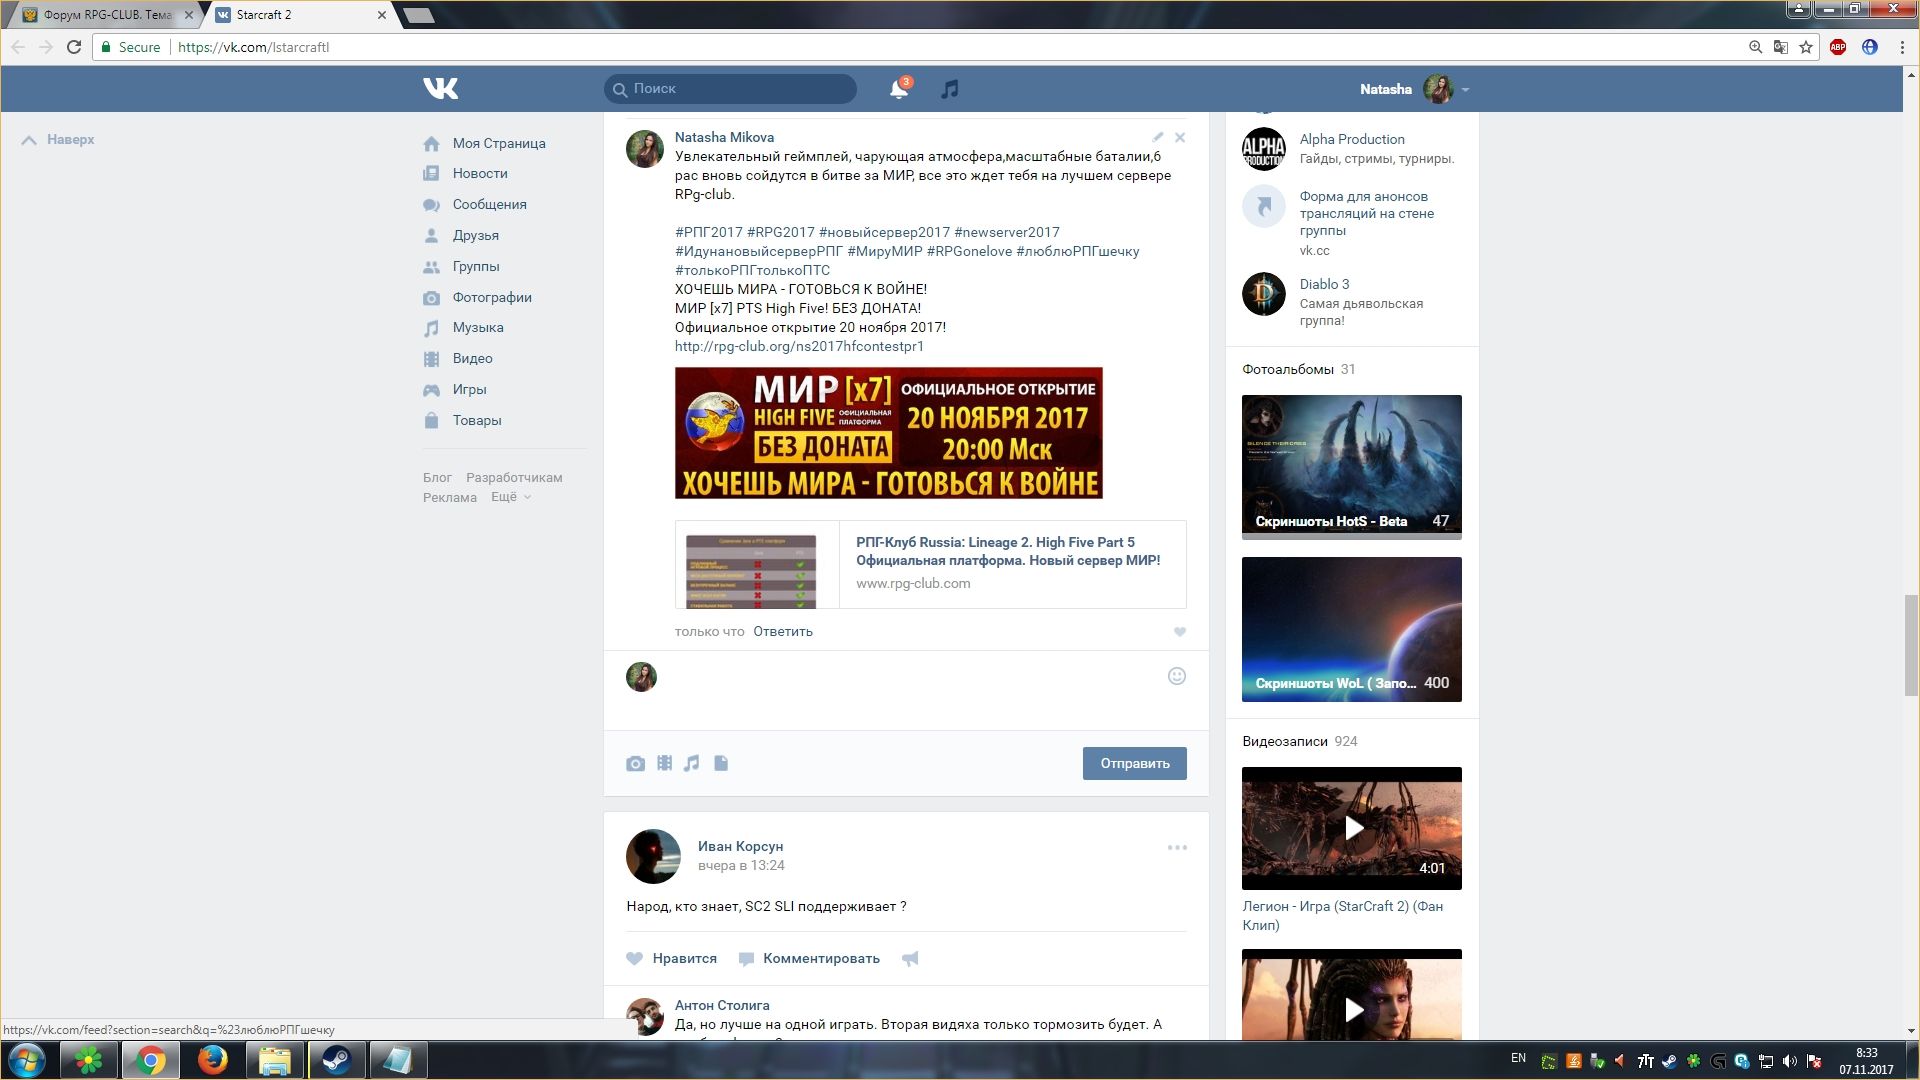
Task: Attach a photo with camera icon
Action: [635, 764]
